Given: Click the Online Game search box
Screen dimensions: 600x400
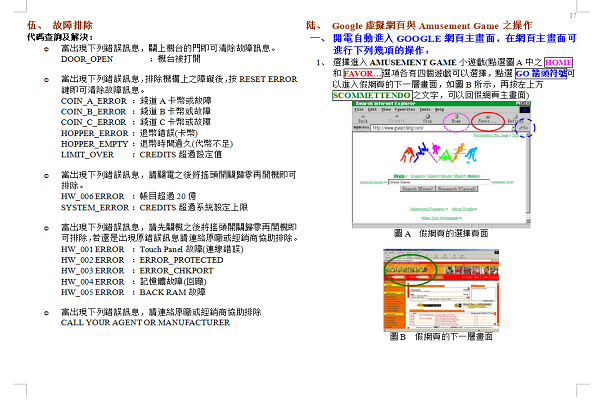Looking at the screenshot, I should pyautogui.click(x=439, y=182).
